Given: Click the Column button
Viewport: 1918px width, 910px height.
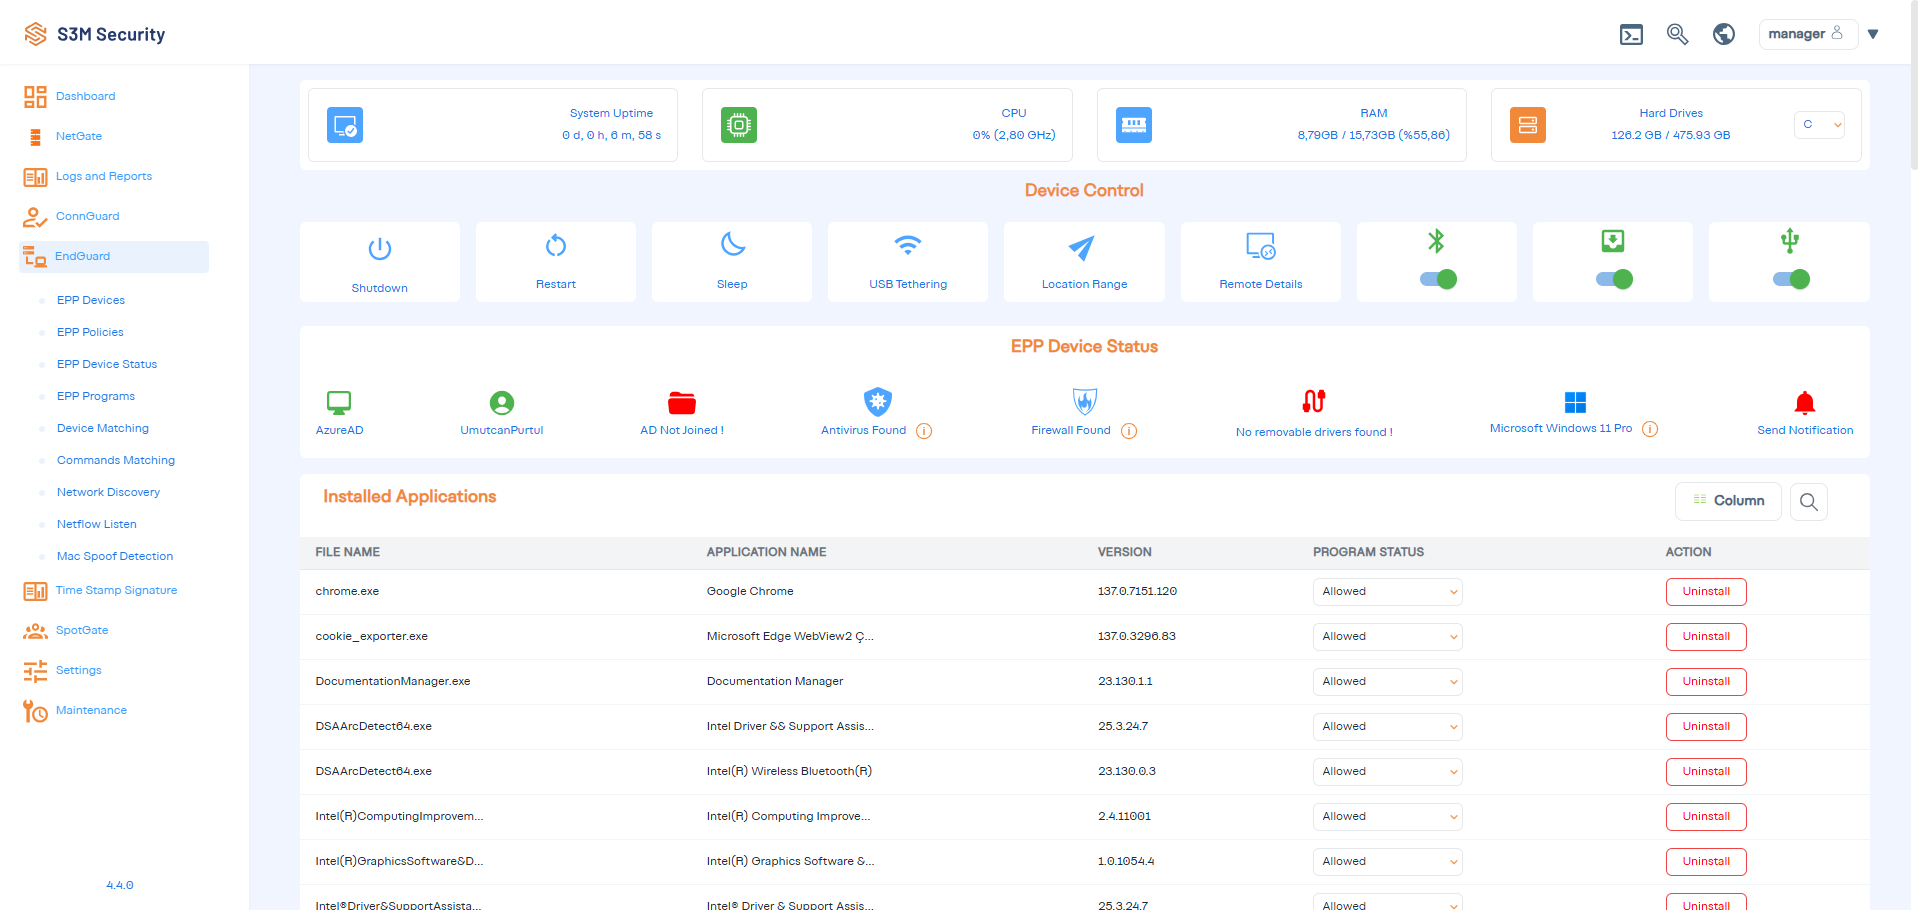Looking at the screenshot, I should point(1728,501).
